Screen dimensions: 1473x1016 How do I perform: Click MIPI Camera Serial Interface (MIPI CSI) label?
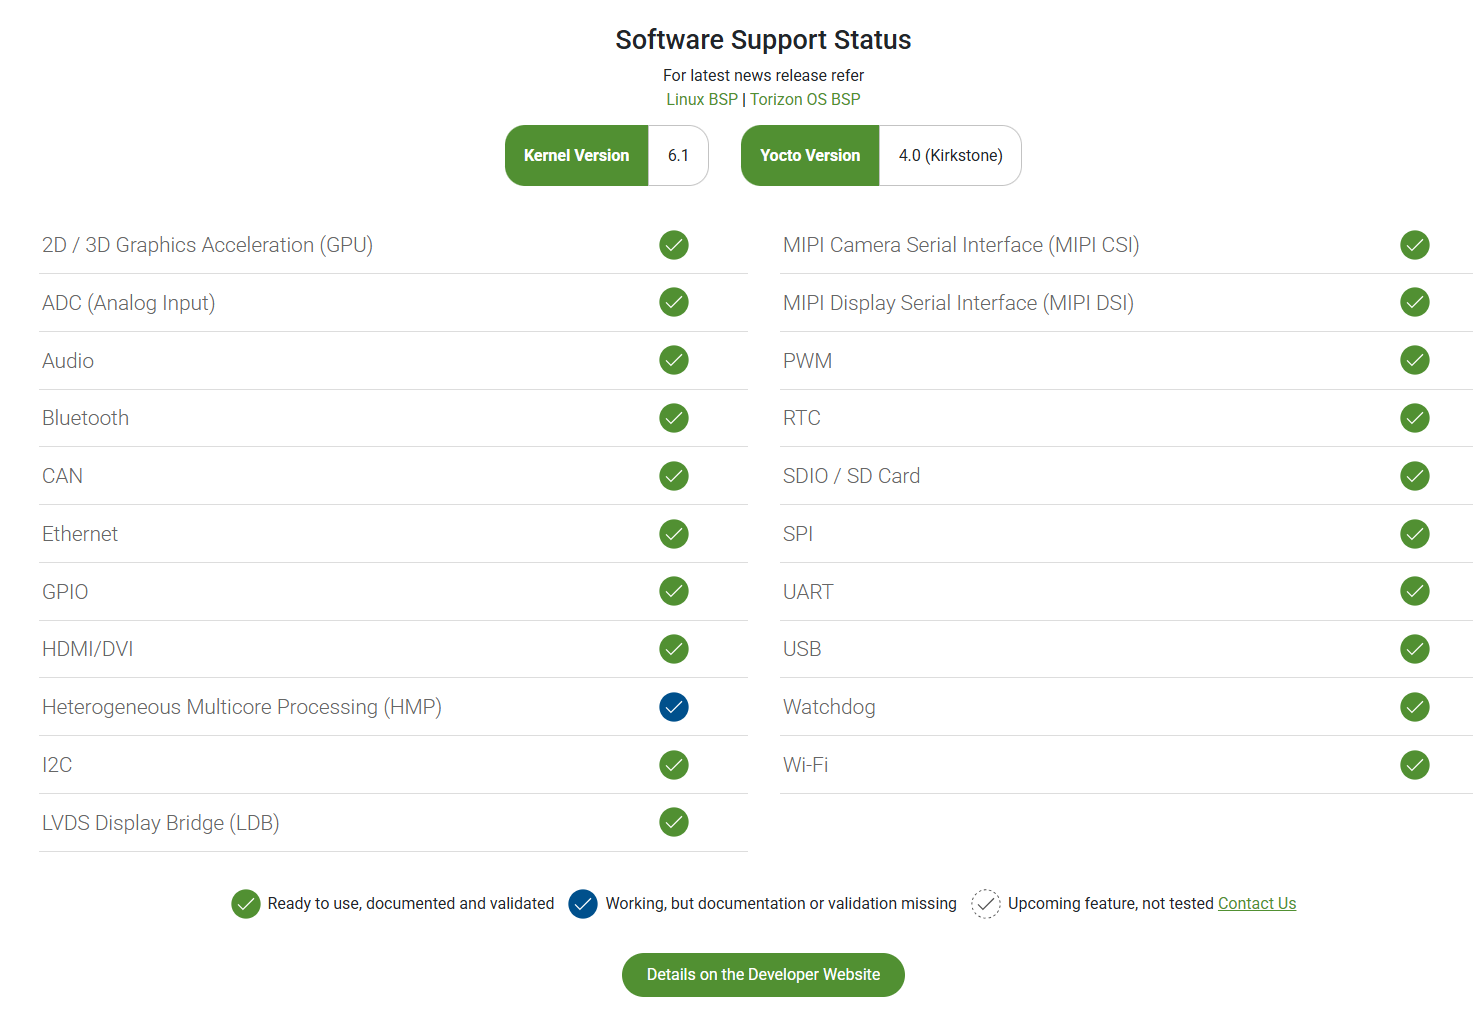pyautogui.click(x=961, y=245)
